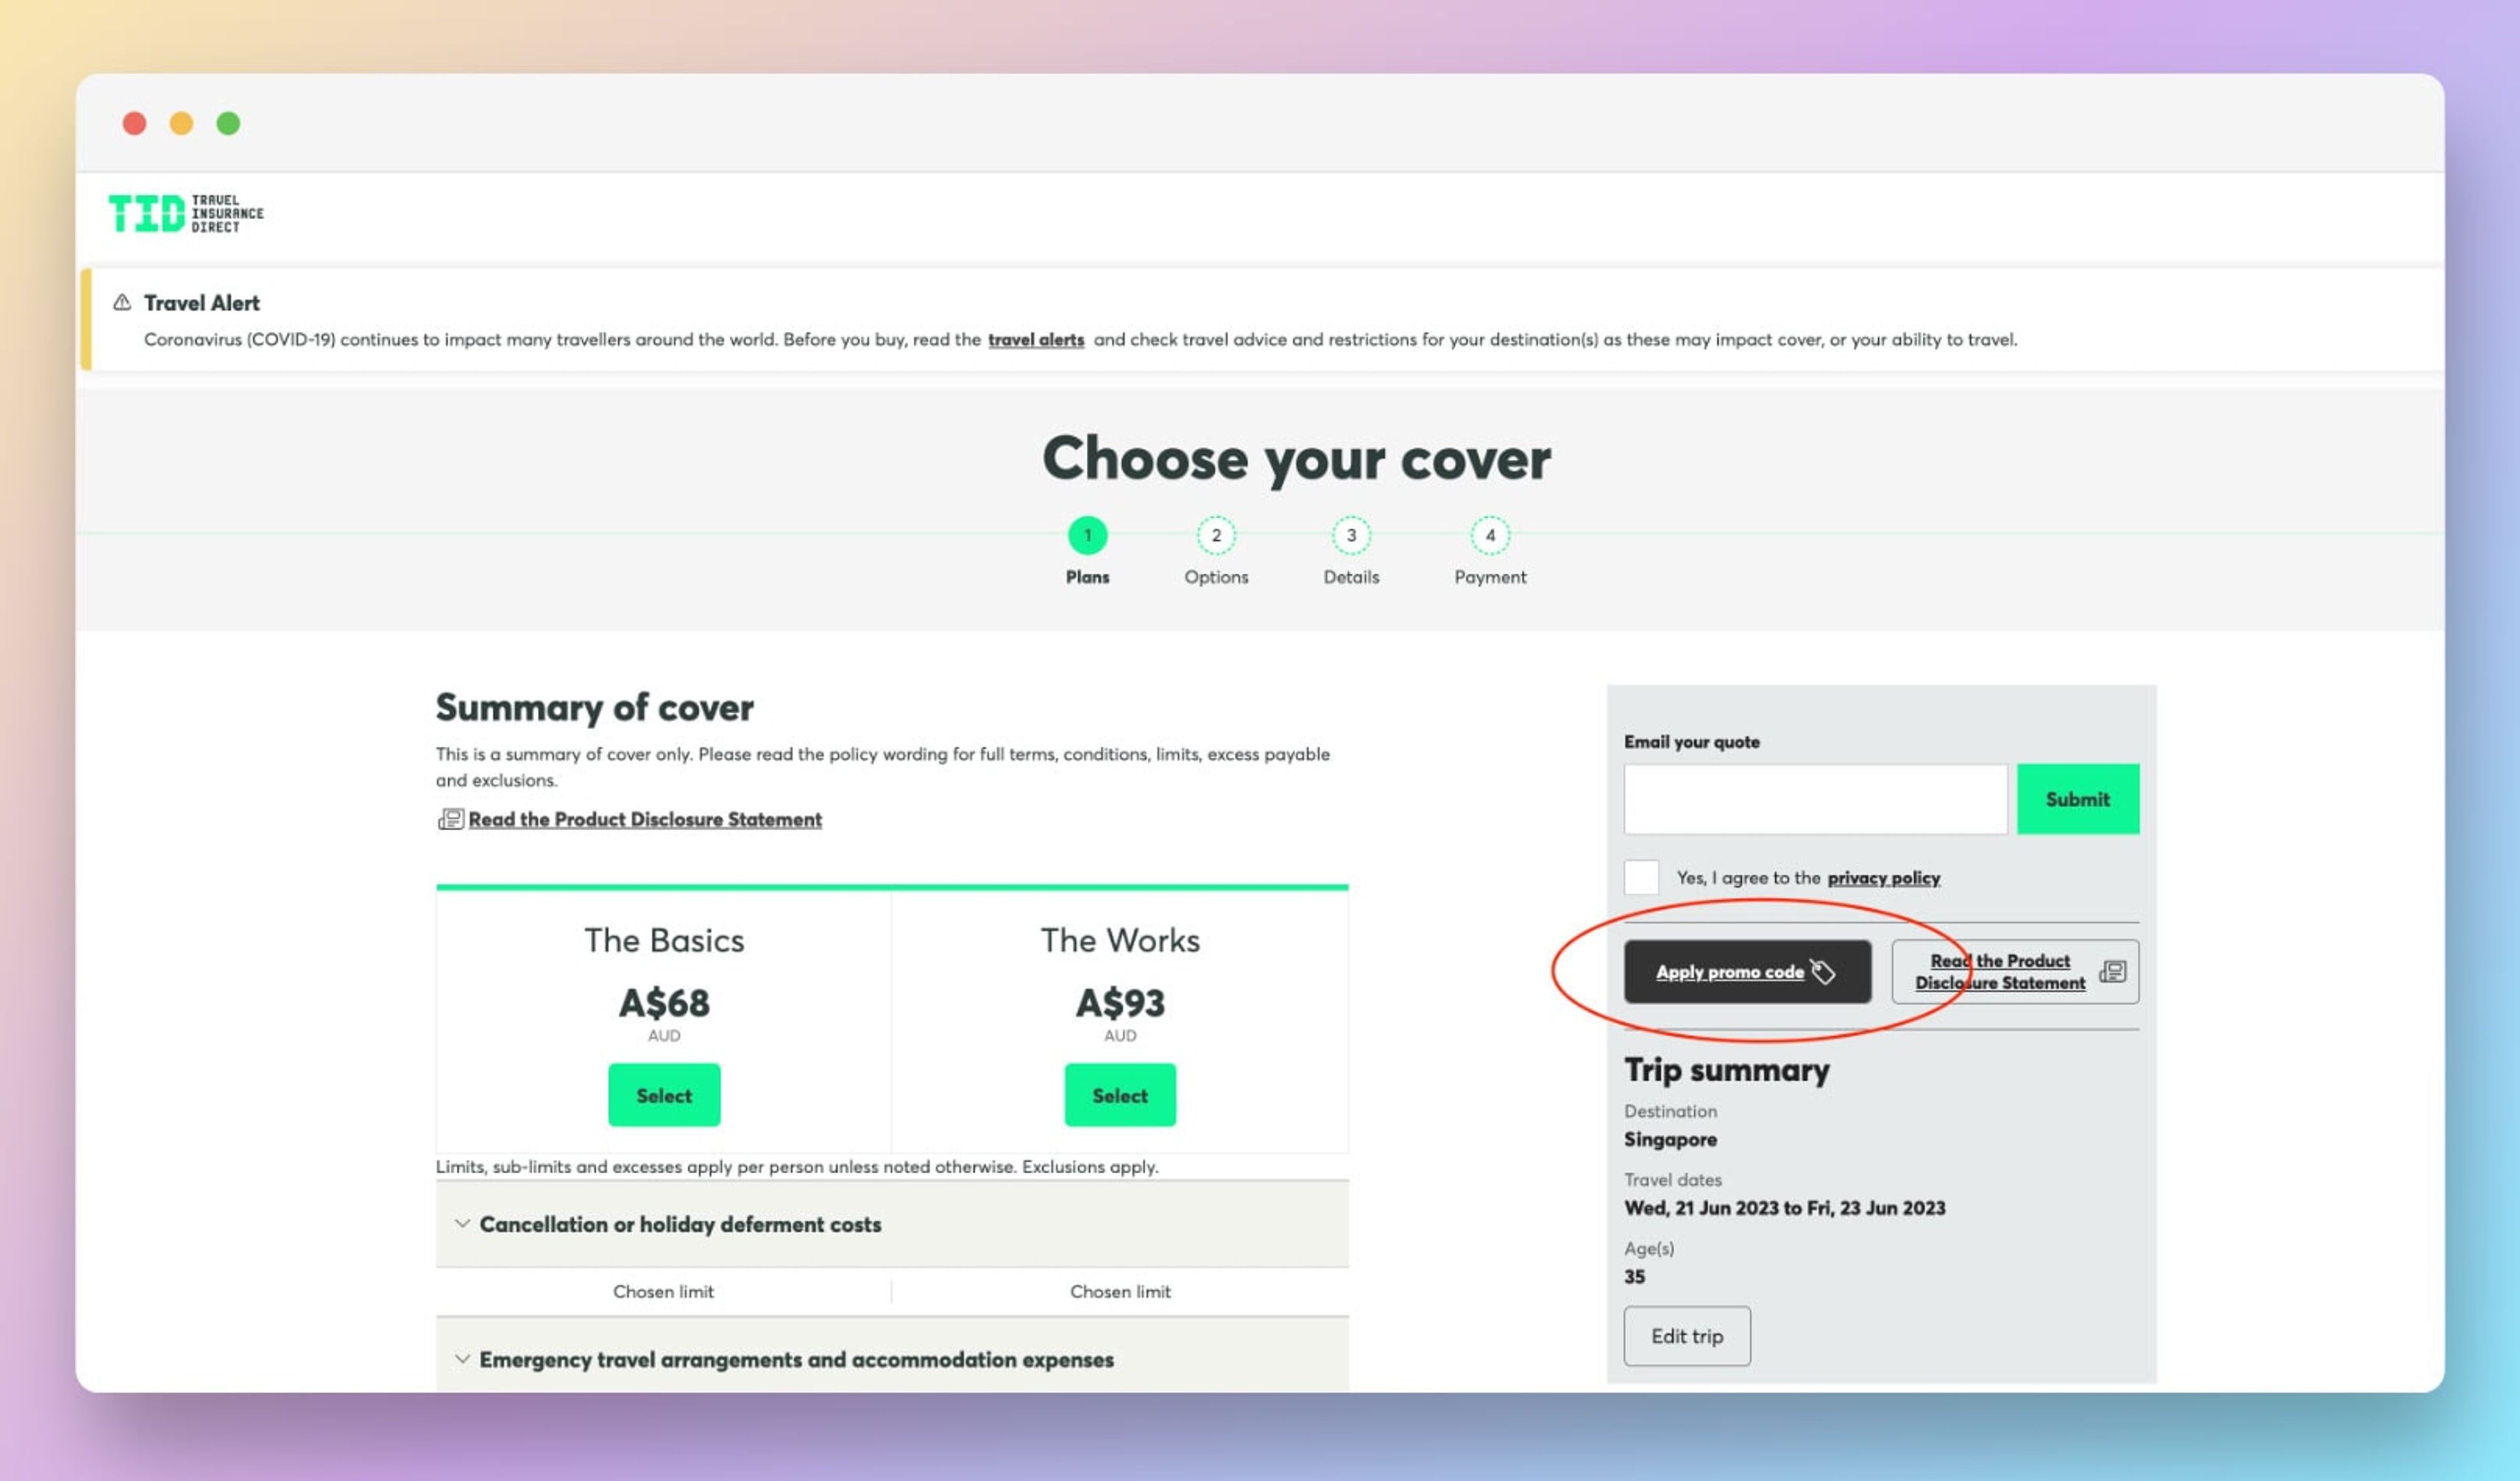
Task: Open the travel alerts link
Action: pos(1035,340)
